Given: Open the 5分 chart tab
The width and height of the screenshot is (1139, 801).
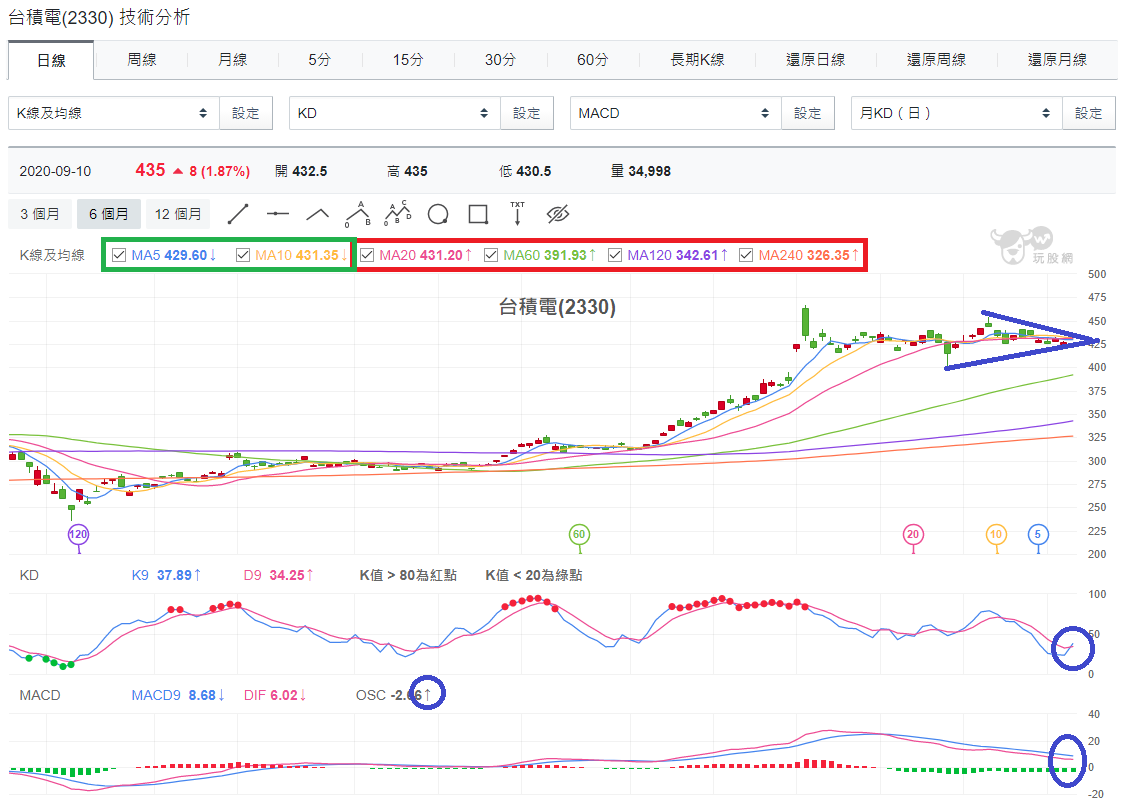Looking at the screenshot, I should 320,60.
